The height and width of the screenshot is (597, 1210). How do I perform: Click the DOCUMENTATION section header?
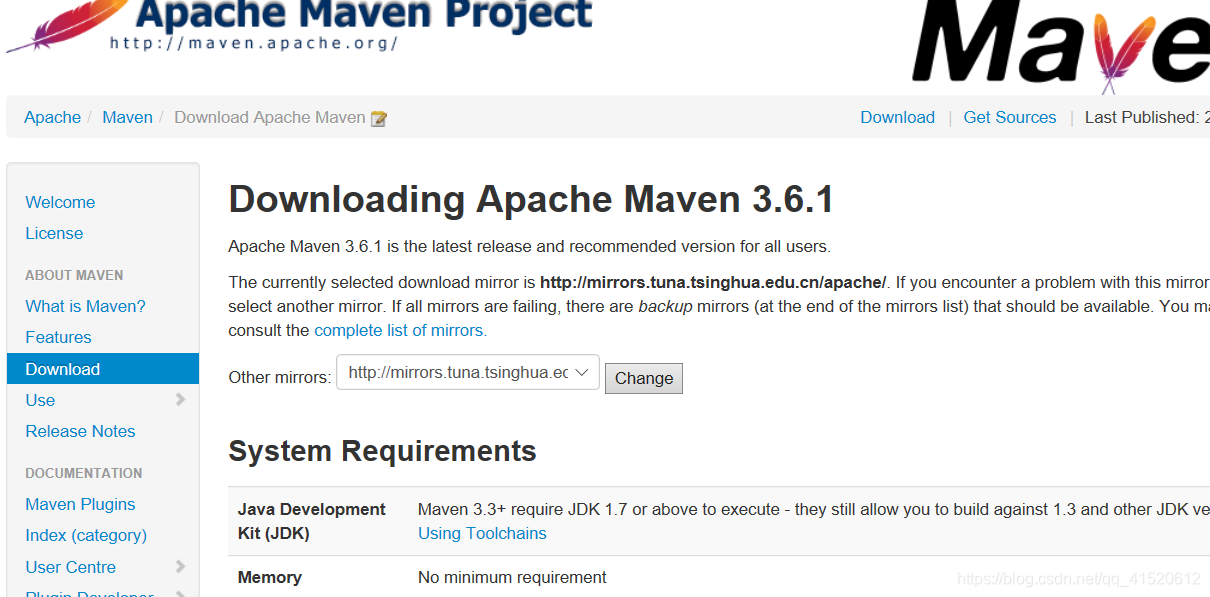pos(84,473)
